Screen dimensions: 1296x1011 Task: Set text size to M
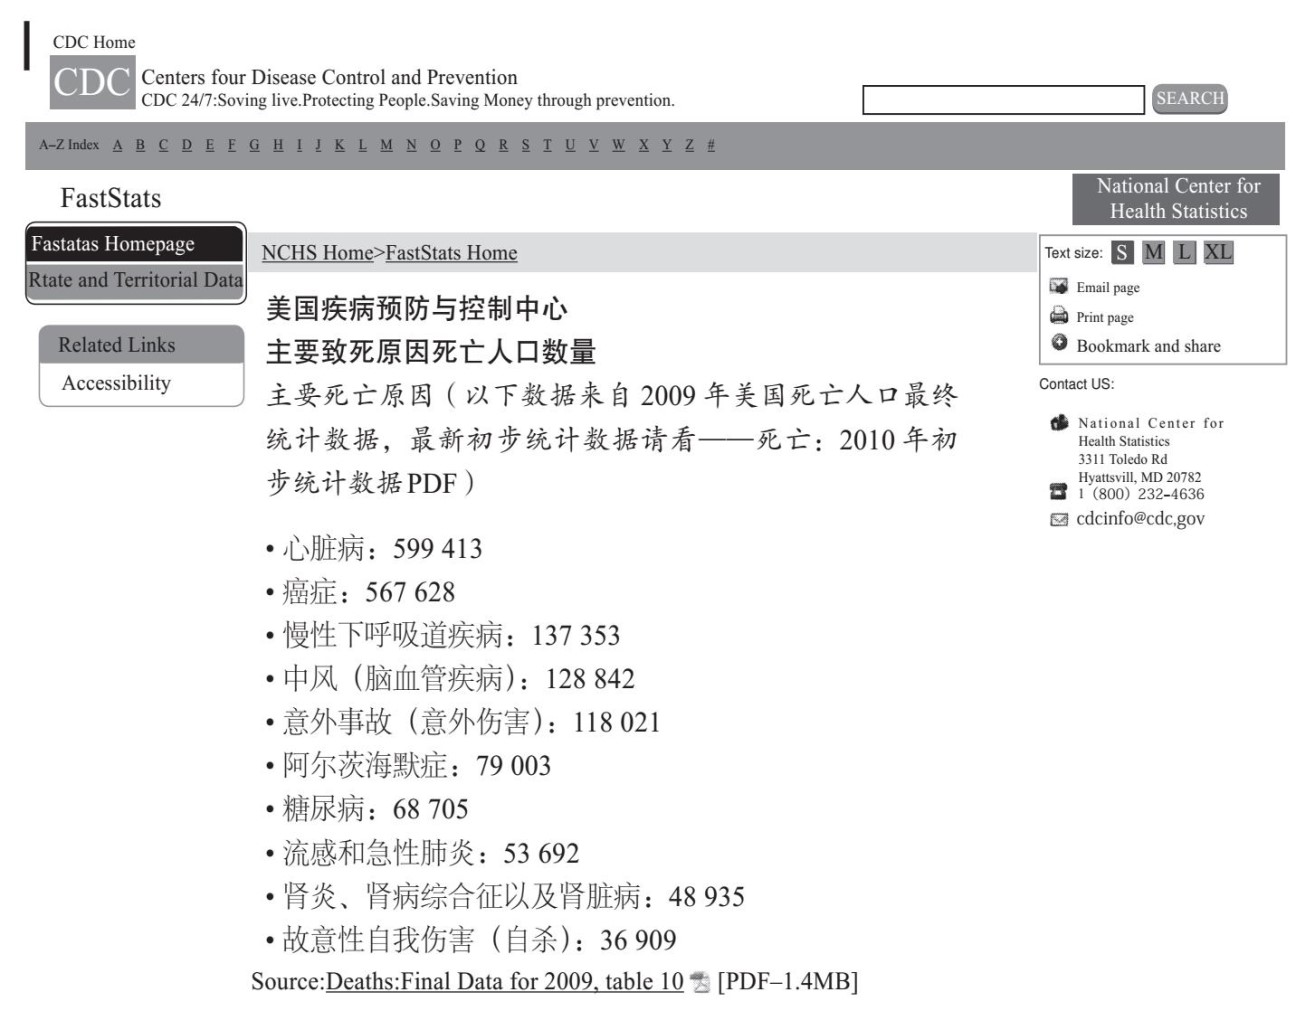(x=1154, y=252)
